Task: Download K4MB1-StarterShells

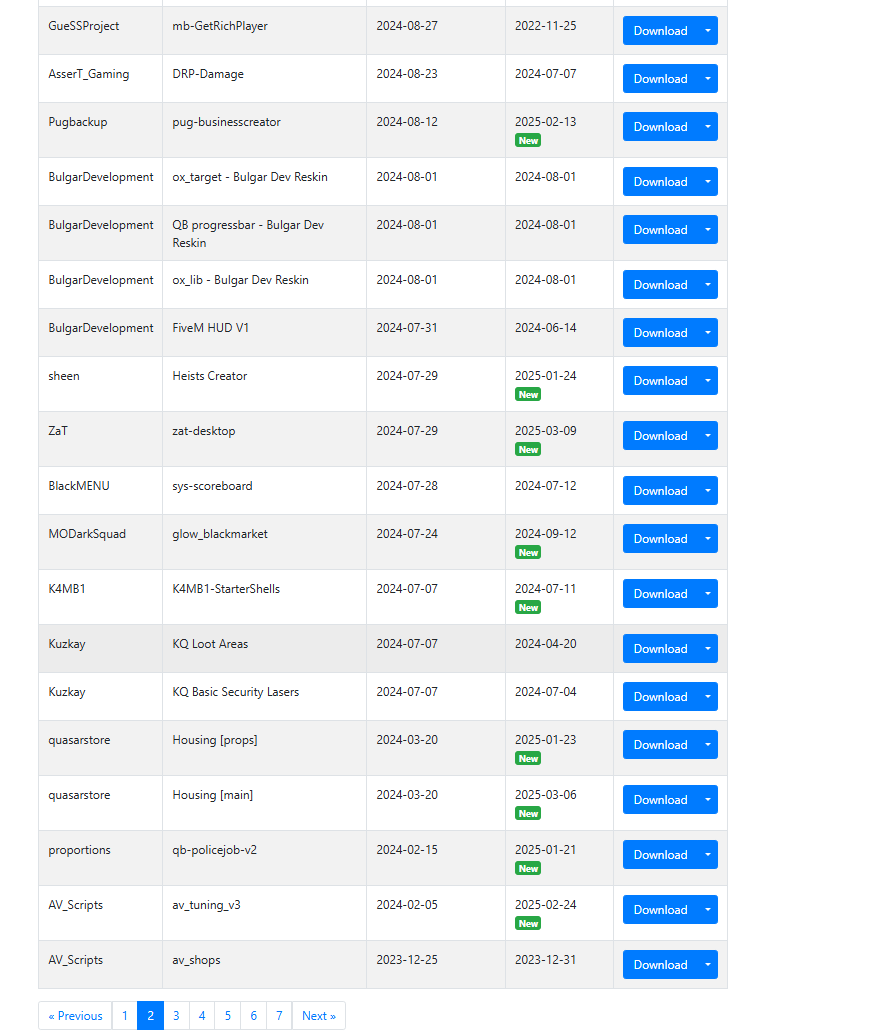Action: [x=660, y=594]
